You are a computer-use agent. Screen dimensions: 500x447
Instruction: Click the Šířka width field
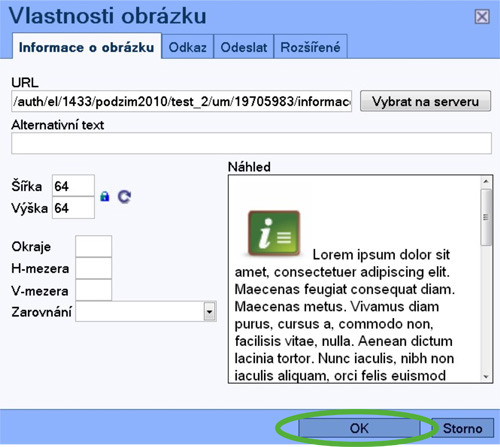coord(73,186)
